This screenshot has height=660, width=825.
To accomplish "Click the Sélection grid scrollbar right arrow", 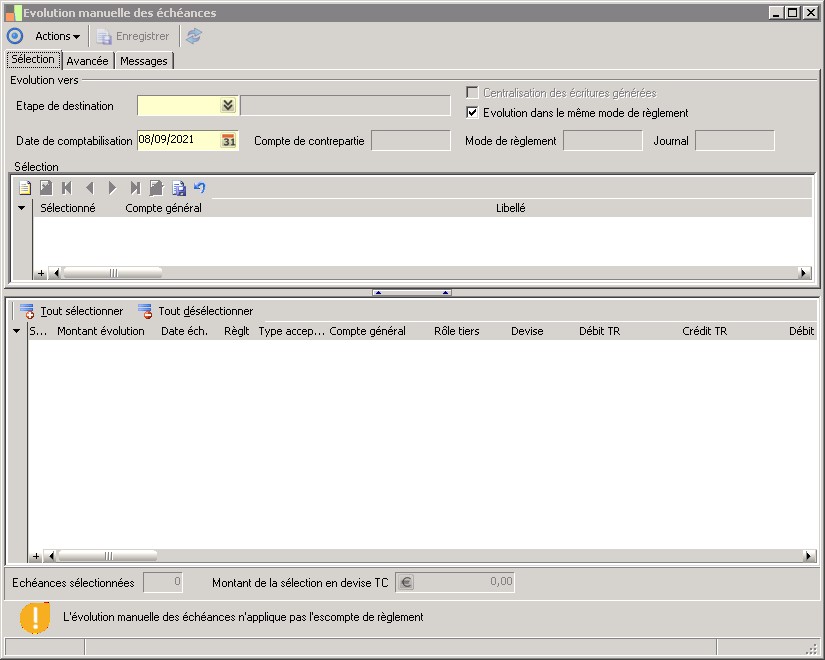I will point(803,273).
